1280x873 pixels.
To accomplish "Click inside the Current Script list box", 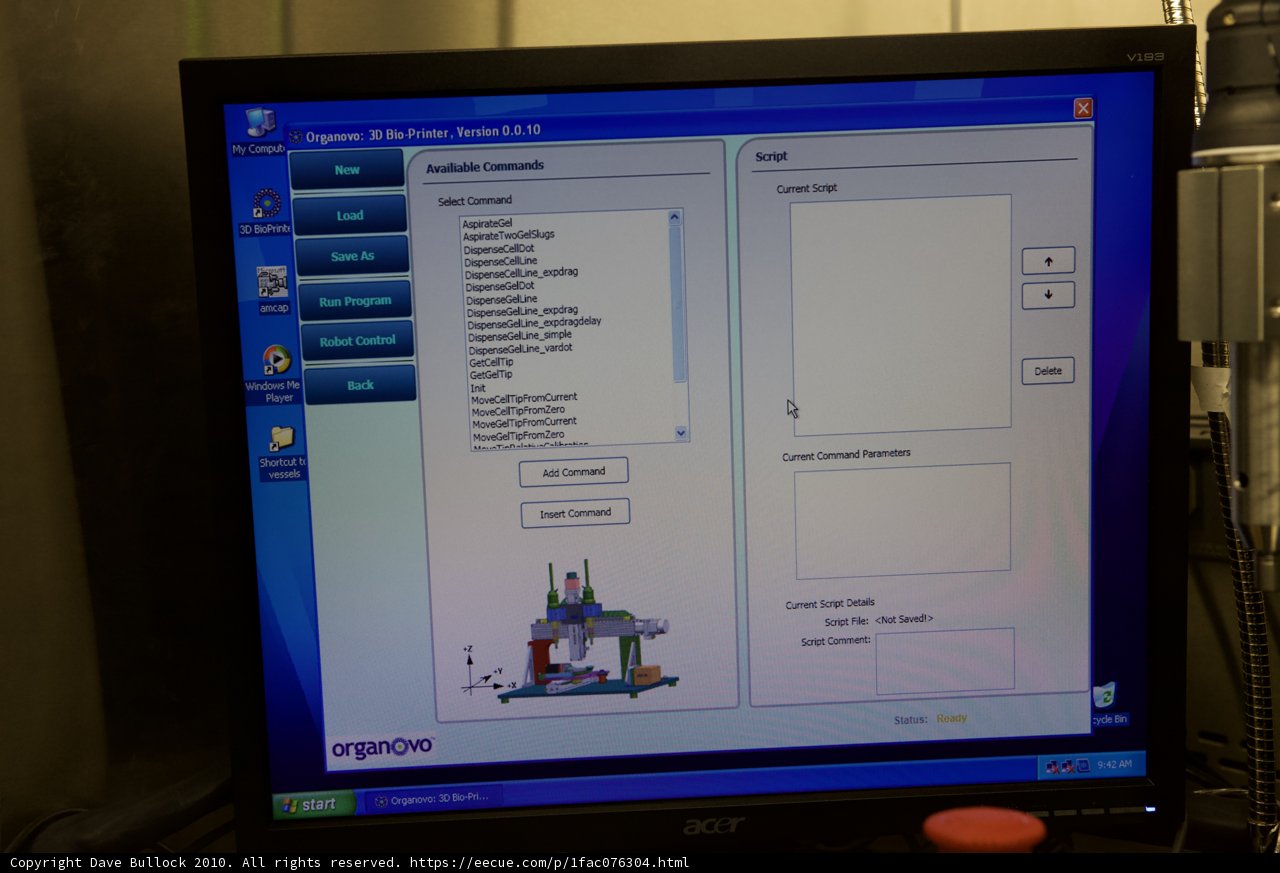I will 901,314.
